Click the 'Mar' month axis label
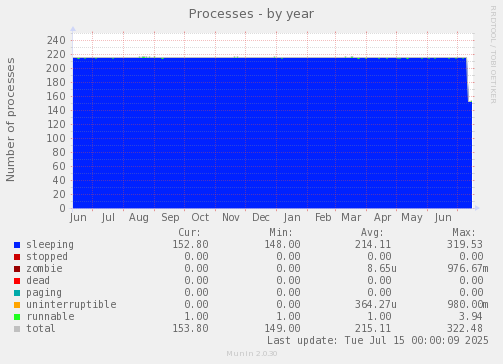The width and height of the screenshot is (503, 364). [x=351, y=218]
